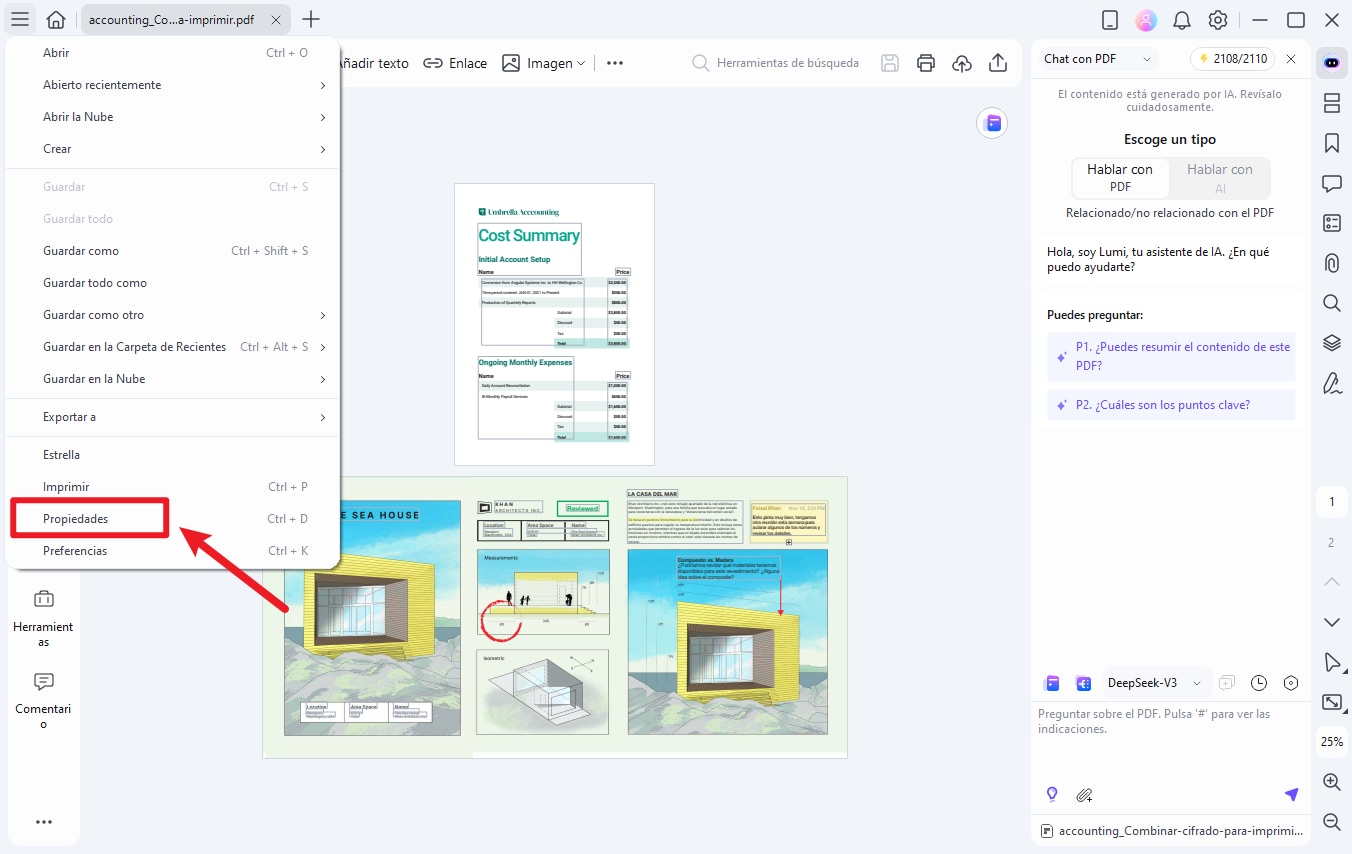Click suggested question P1 about summarizing PDF

click(x=1171, y=356)
